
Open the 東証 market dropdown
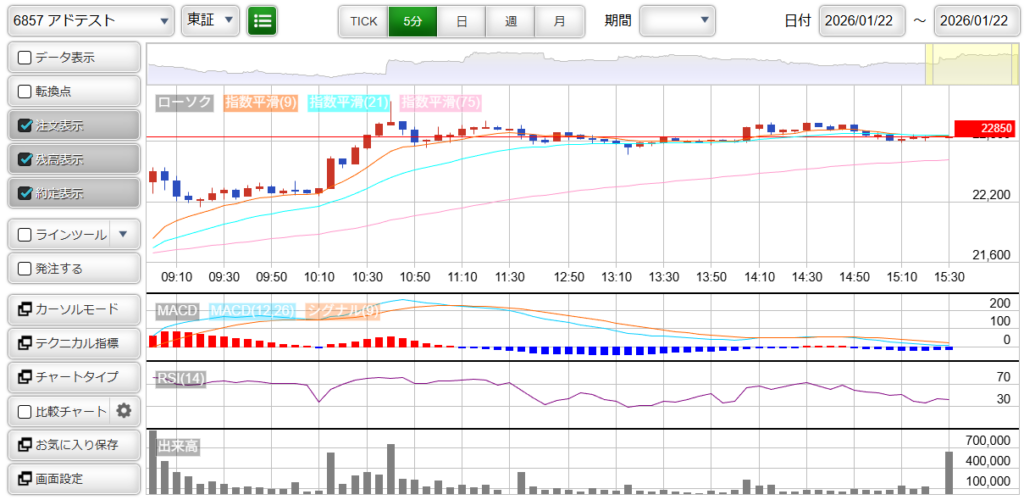[x=211, y=20]
